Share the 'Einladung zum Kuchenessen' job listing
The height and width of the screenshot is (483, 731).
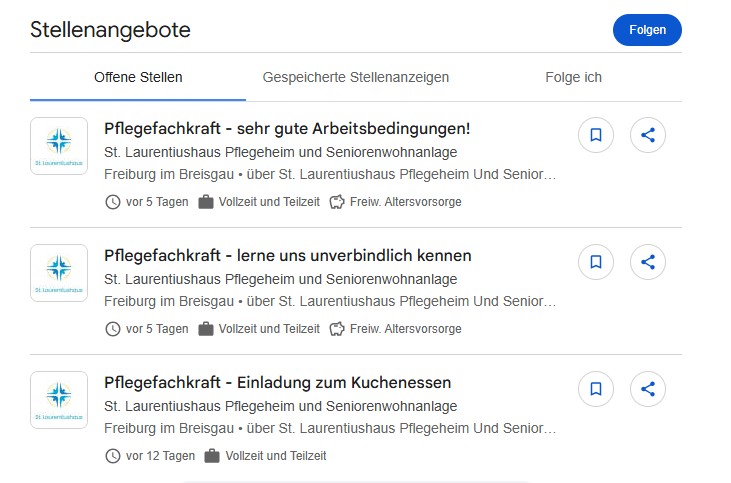tap(648, 390)
